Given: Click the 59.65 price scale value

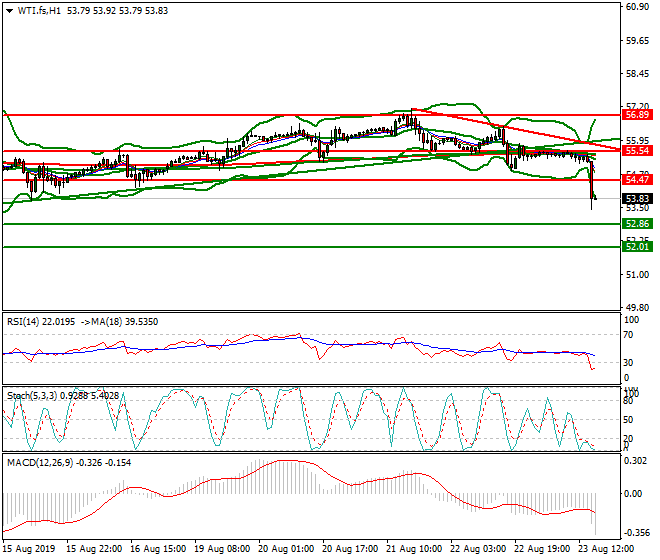Looking at the screenshot, I should (637, 40).
